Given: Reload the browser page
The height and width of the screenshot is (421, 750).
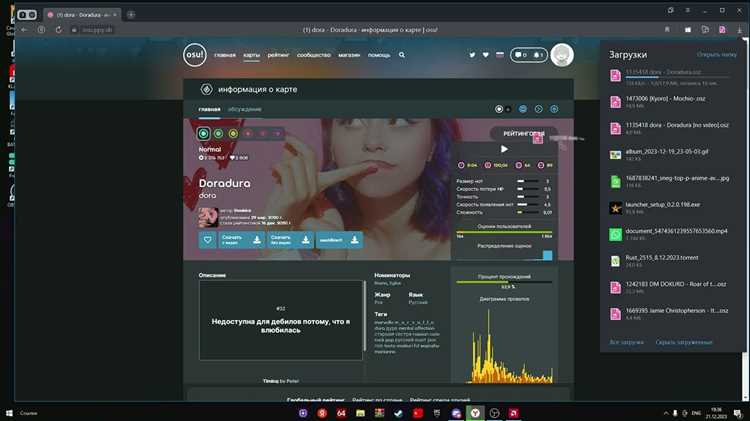Looking at the screenshot, I should coord(58,30).
